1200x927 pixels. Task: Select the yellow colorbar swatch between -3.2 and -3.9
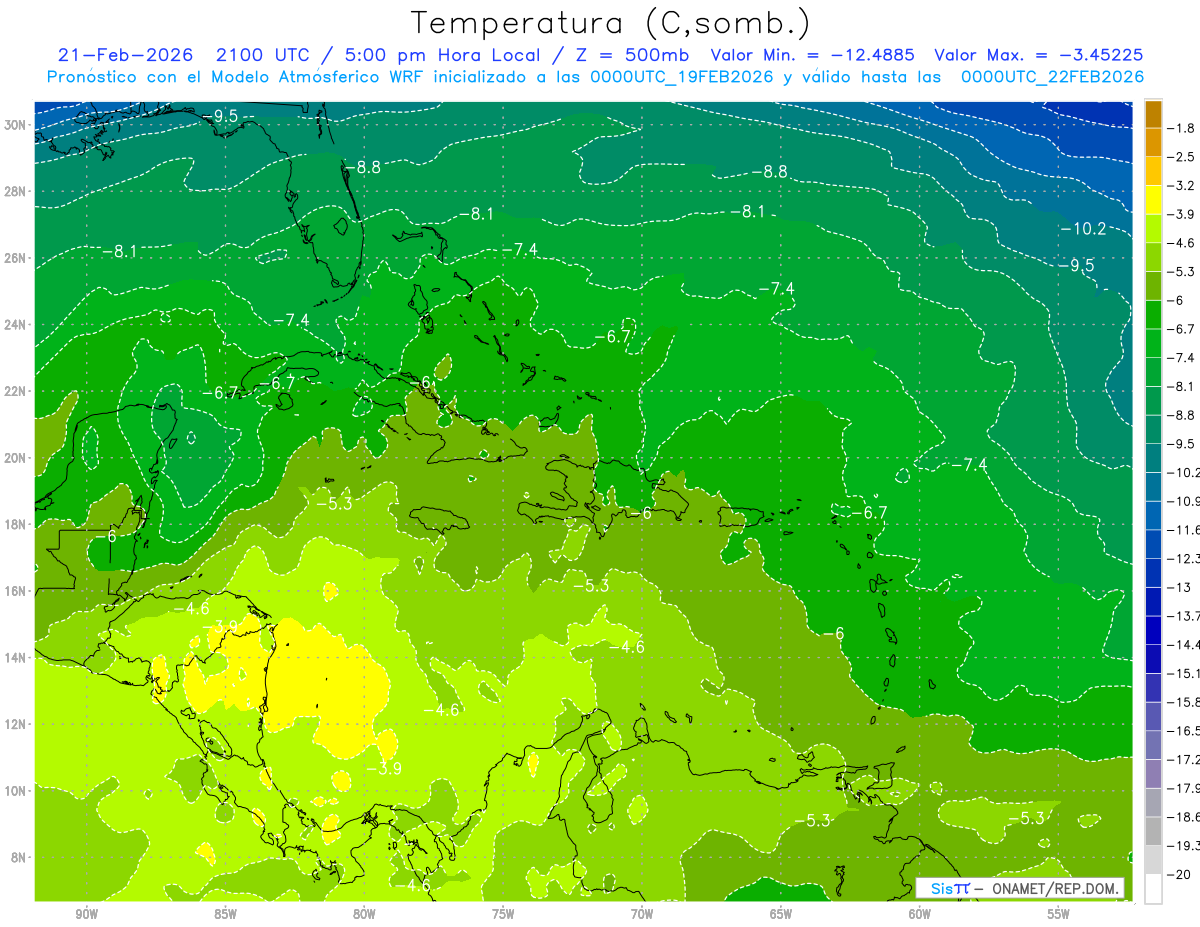point(1153,200)
